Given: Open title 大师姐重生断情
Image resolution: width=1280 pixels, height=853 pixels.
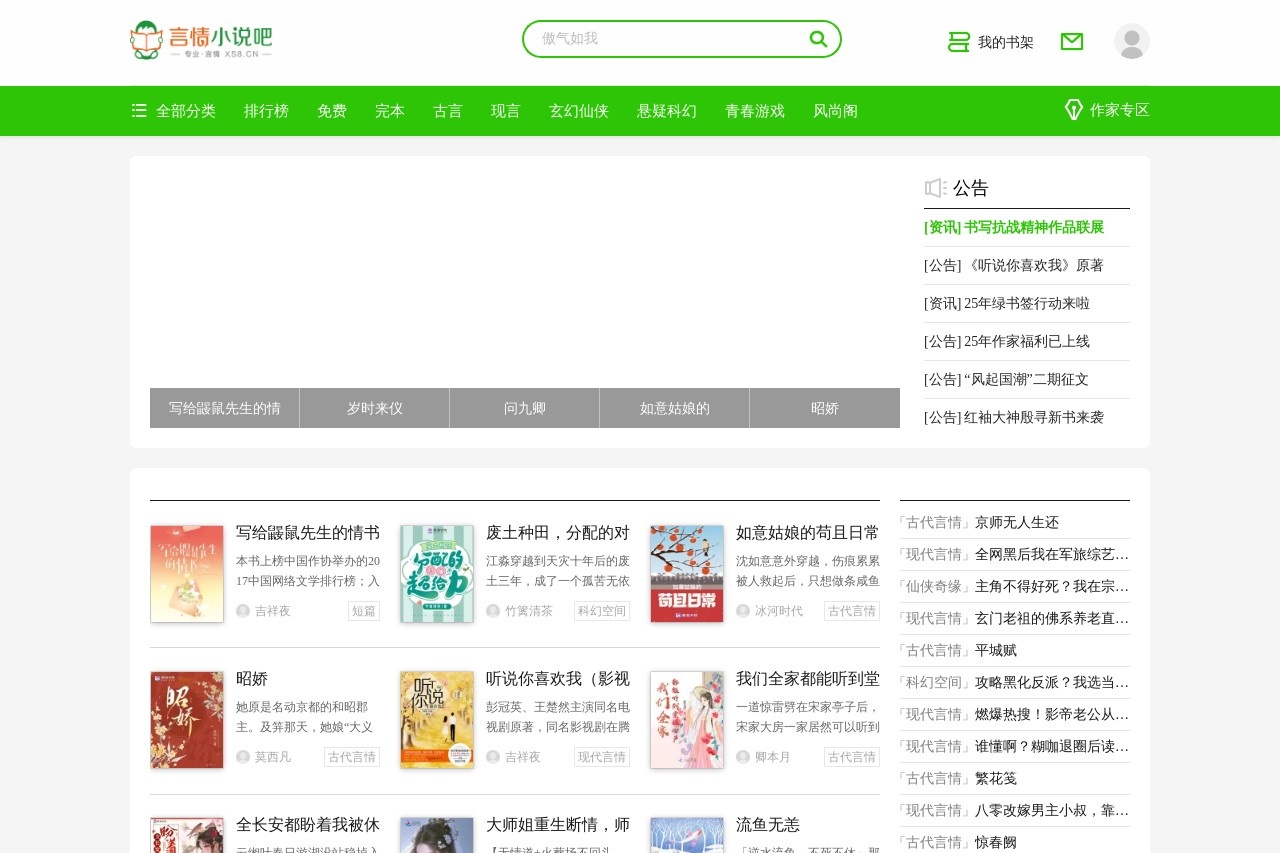Looking at the screenshot, I should click(x=558, y=825).
